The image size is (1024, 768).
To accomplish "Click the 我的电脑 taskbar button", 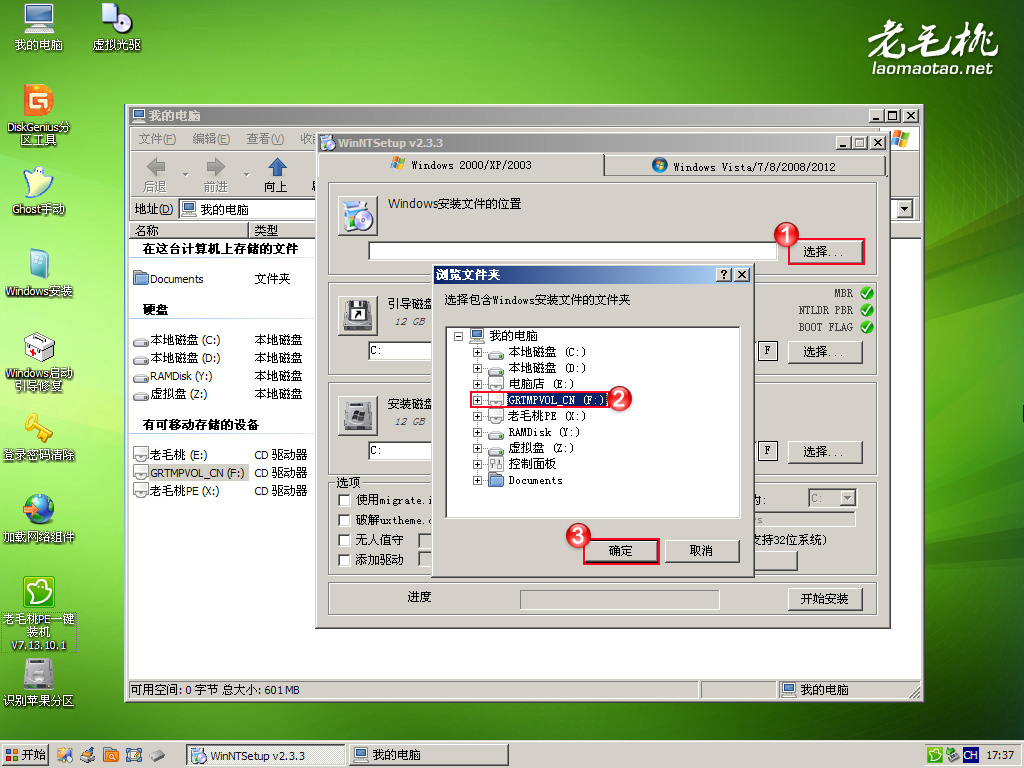I will pyautogui.click(x=428, y=756).
